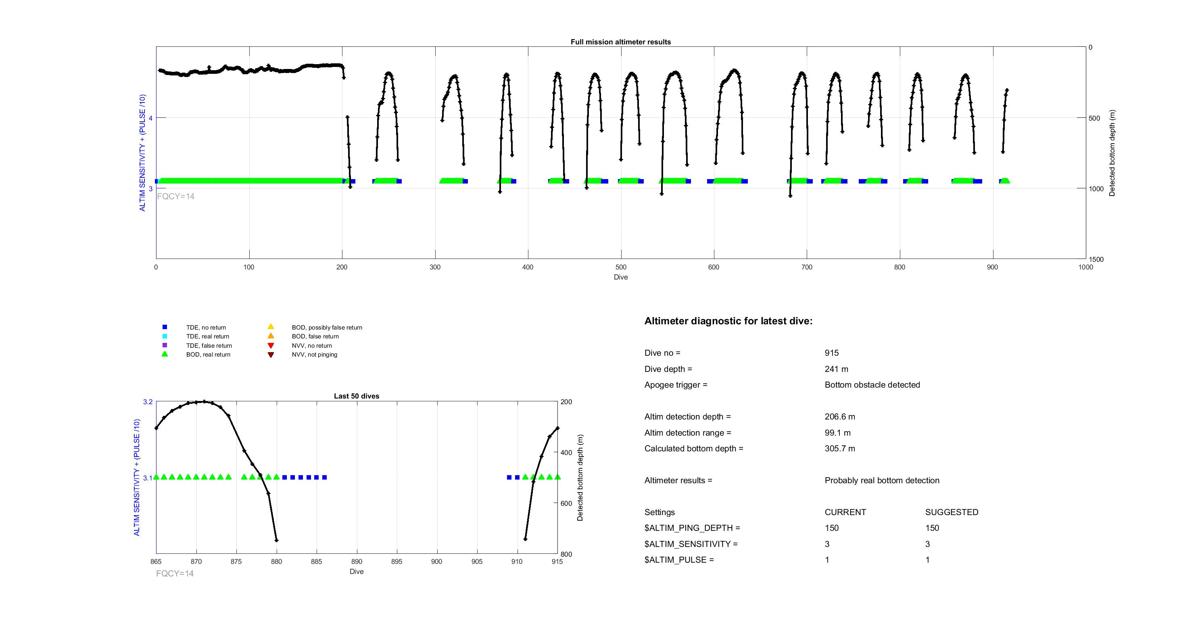Click the '206.6 m' detection depth value

click(x=840, y=417)
